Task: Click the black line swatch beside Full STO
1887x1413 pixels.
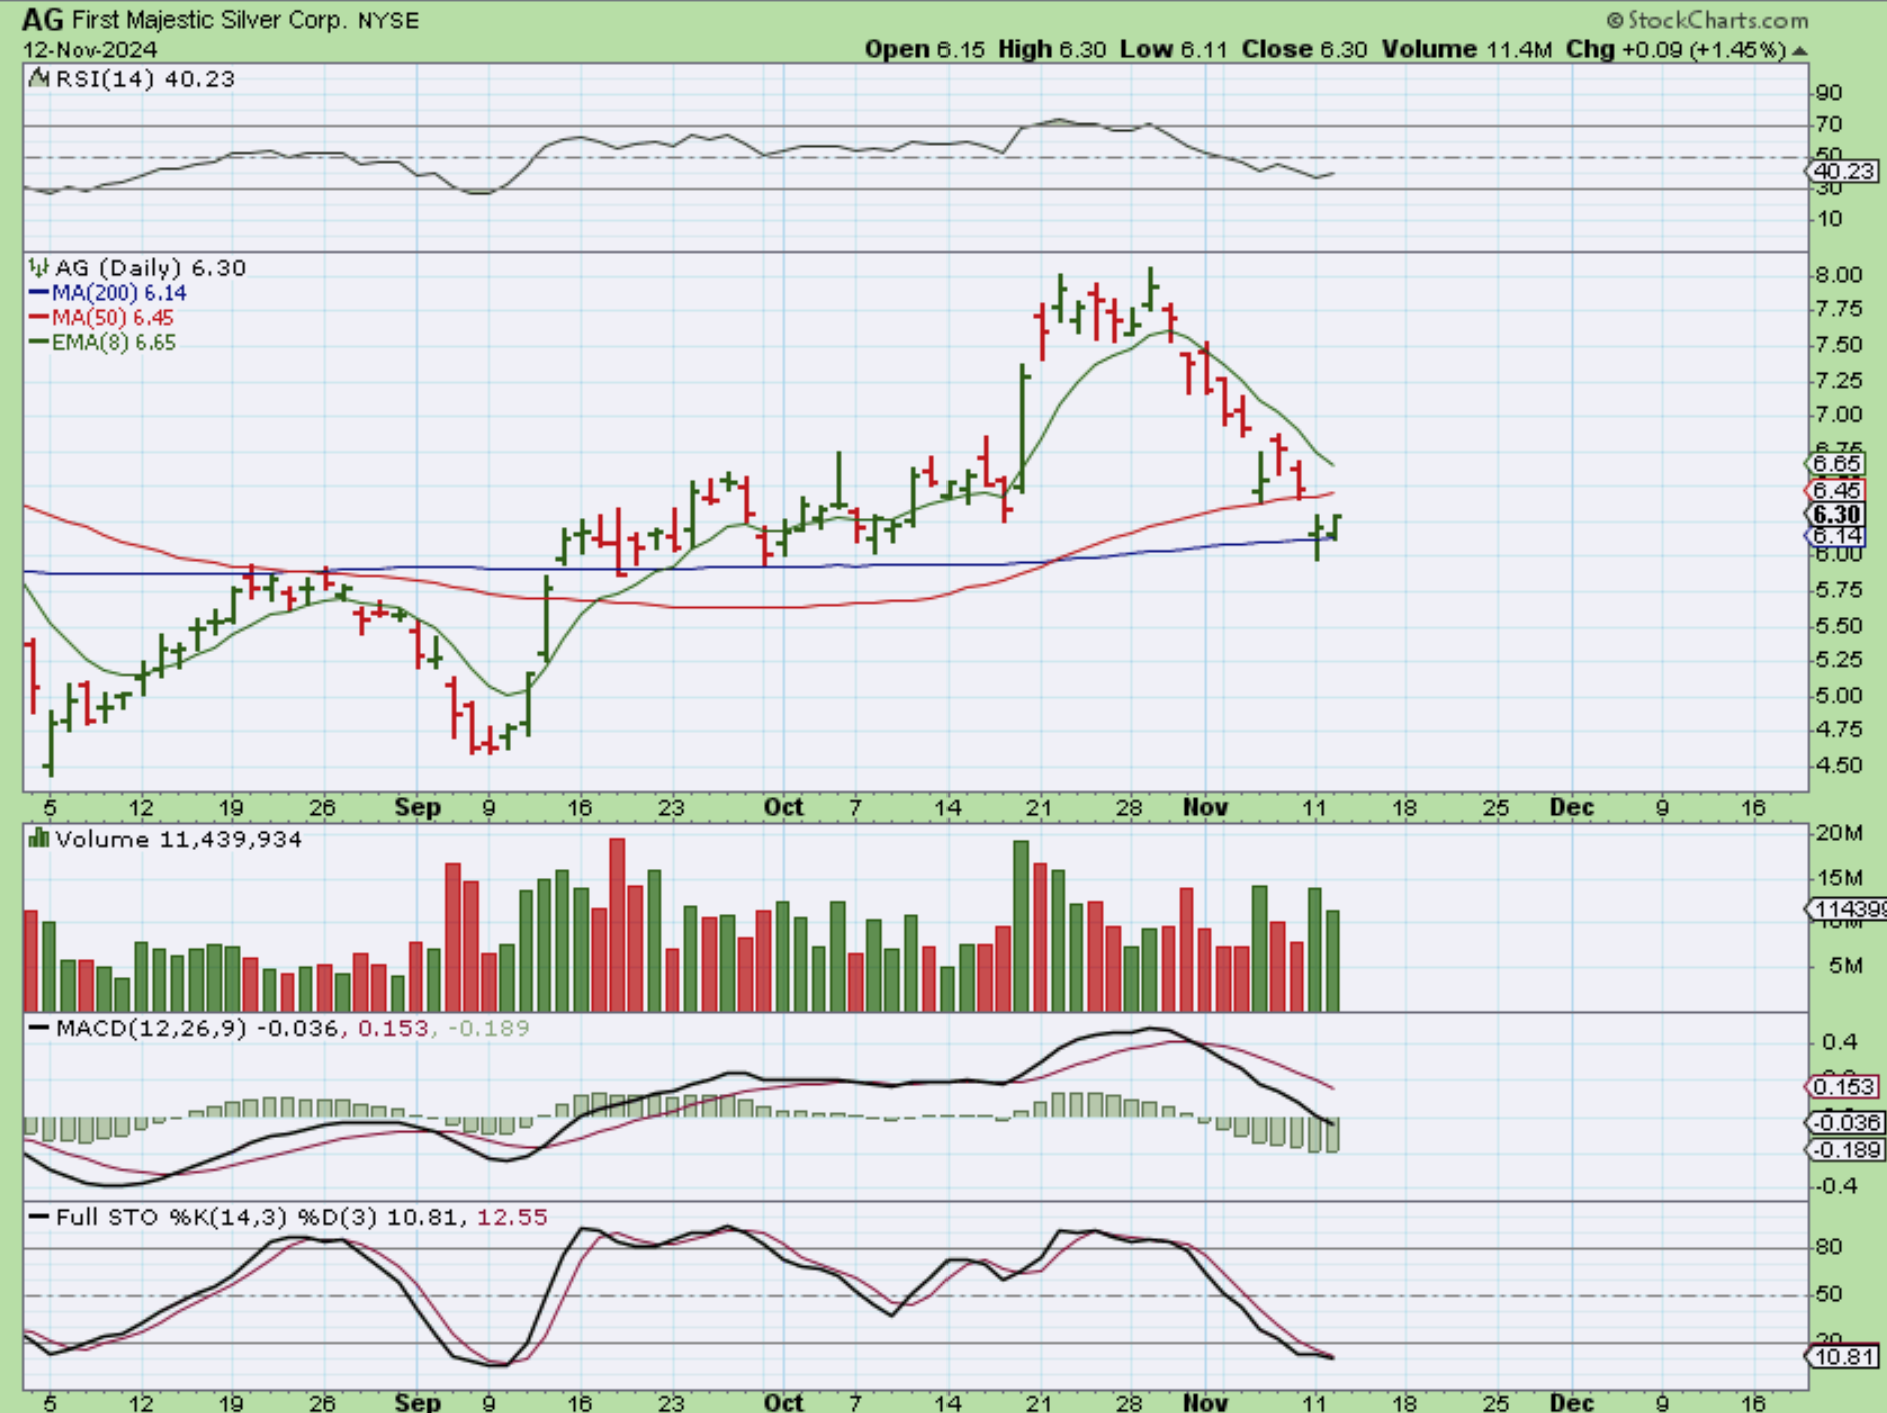Action: coord(39,1216)
